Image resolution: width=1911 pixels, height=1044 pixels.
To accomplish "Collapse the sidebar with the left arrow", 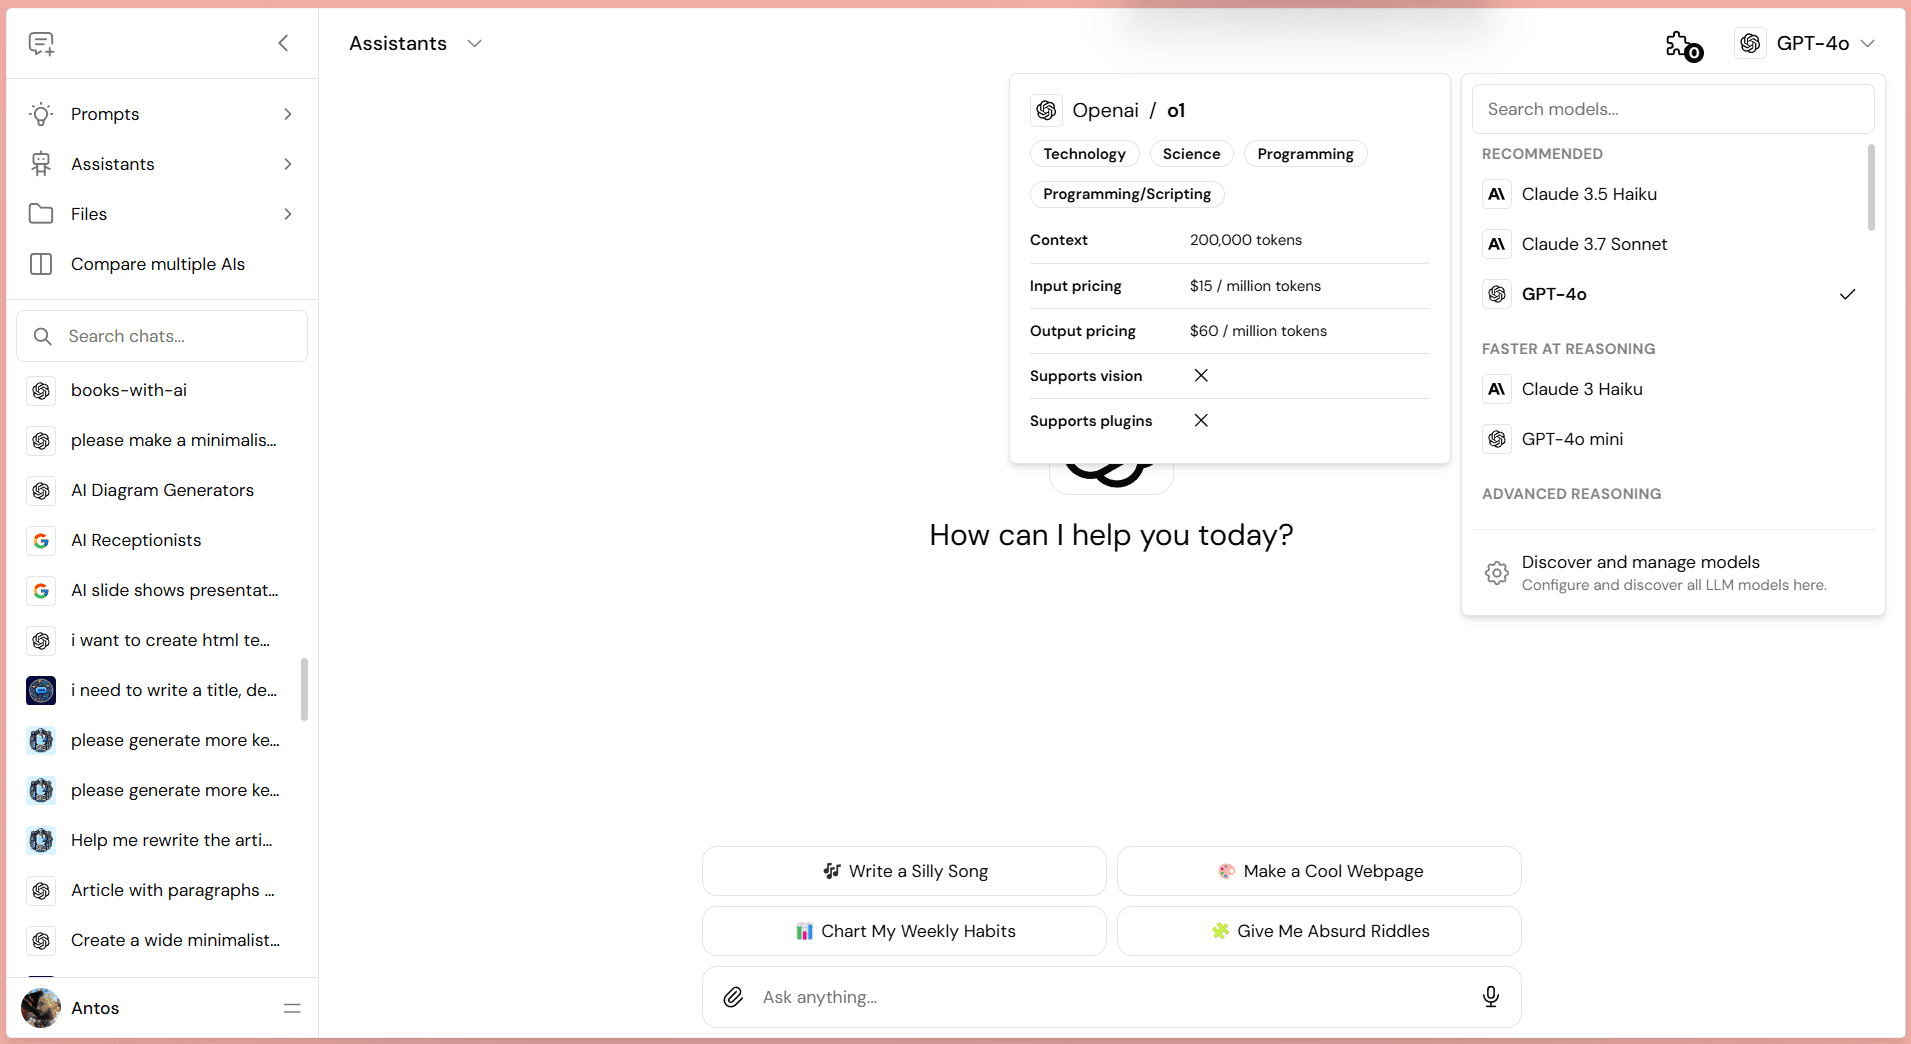I will click(x=283, y=43).
